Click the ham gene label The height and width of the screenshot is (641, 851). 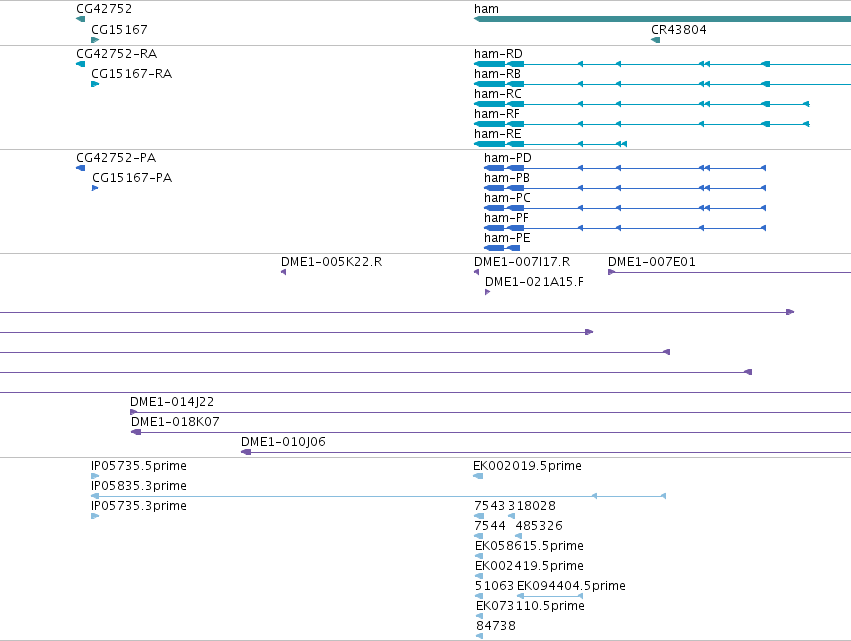click(486, 9)
